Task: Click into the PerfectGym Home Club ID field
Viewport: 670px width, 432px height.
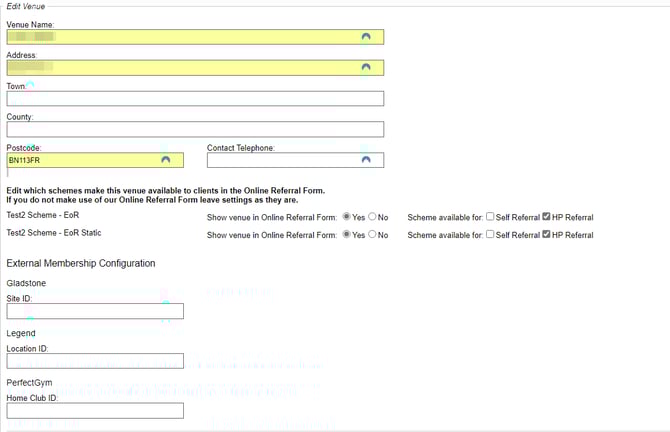Action: point(95,410)
